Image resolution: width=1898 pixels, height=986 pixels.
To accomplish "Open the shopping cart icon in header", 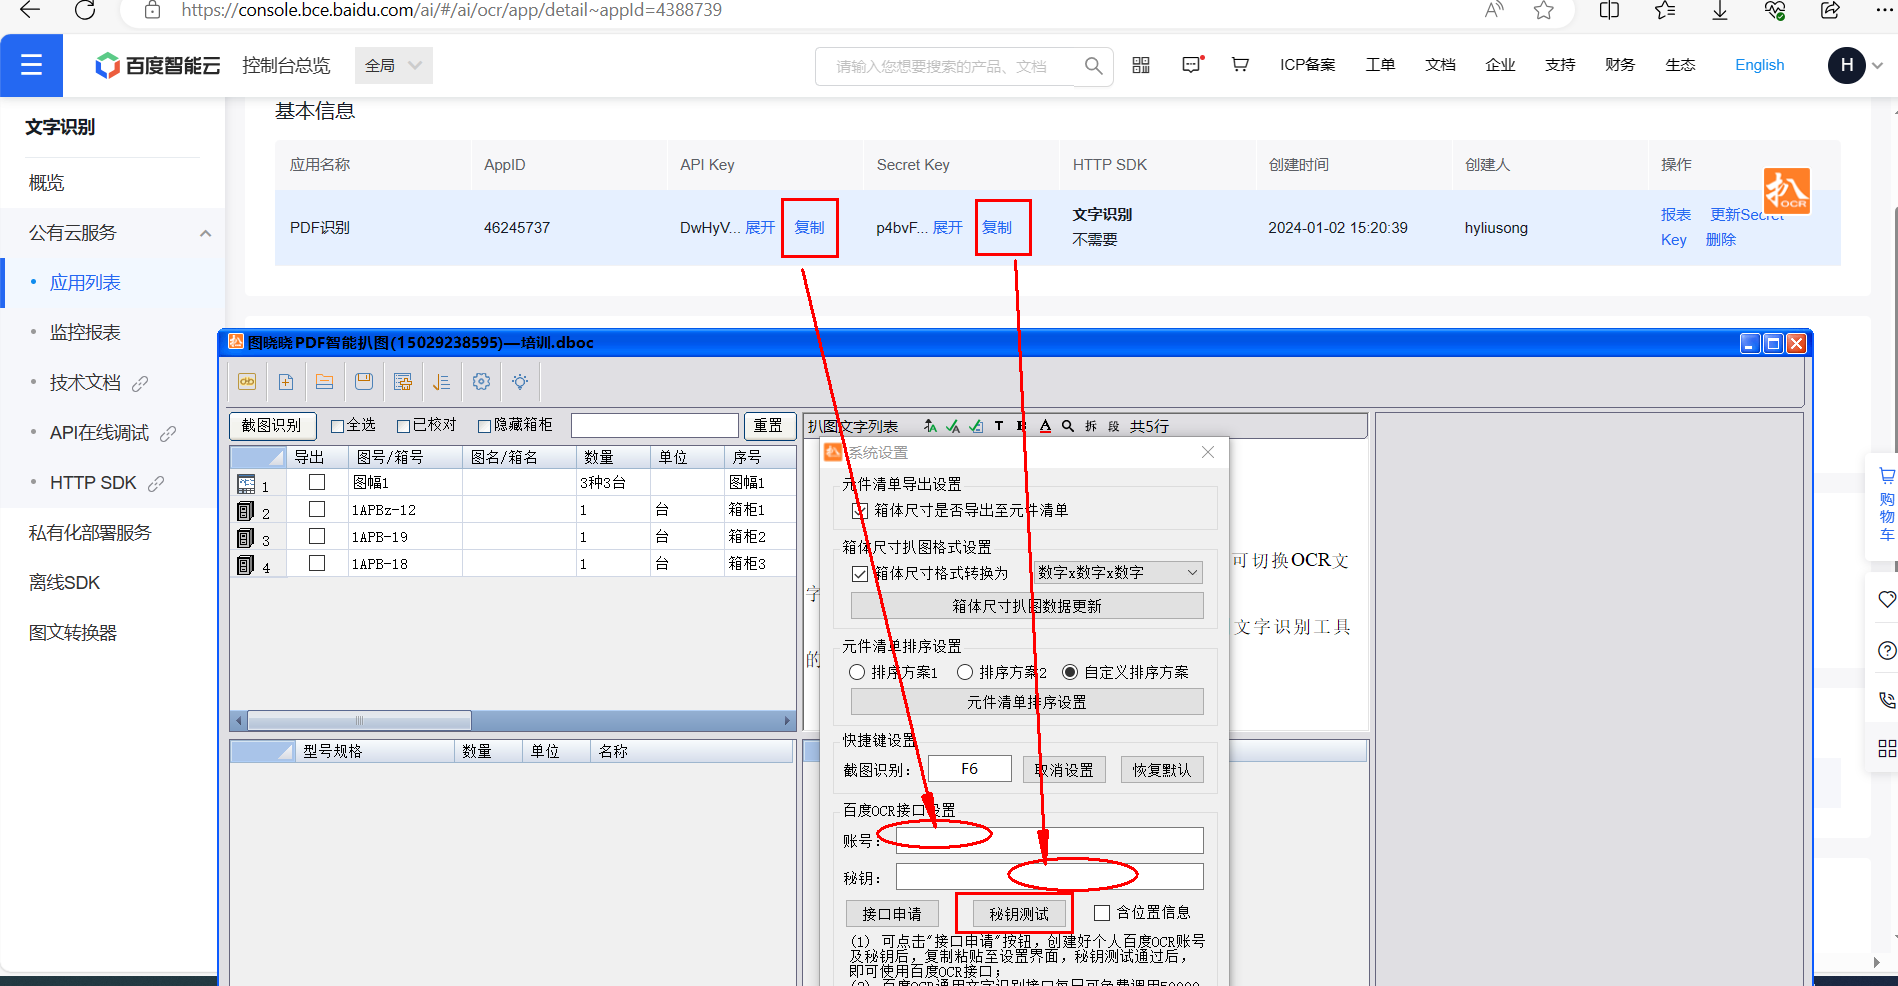I will point(1240,65).
